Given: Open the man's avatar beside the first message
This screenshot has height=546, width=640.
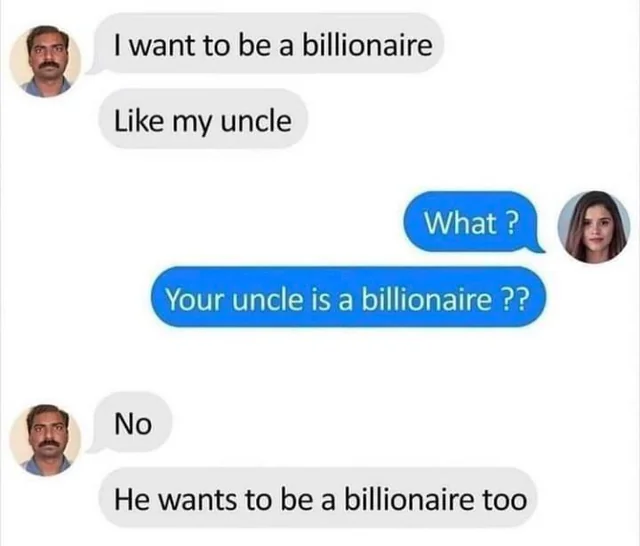Looking at the screenshot, I should click(x=45, y=62).
